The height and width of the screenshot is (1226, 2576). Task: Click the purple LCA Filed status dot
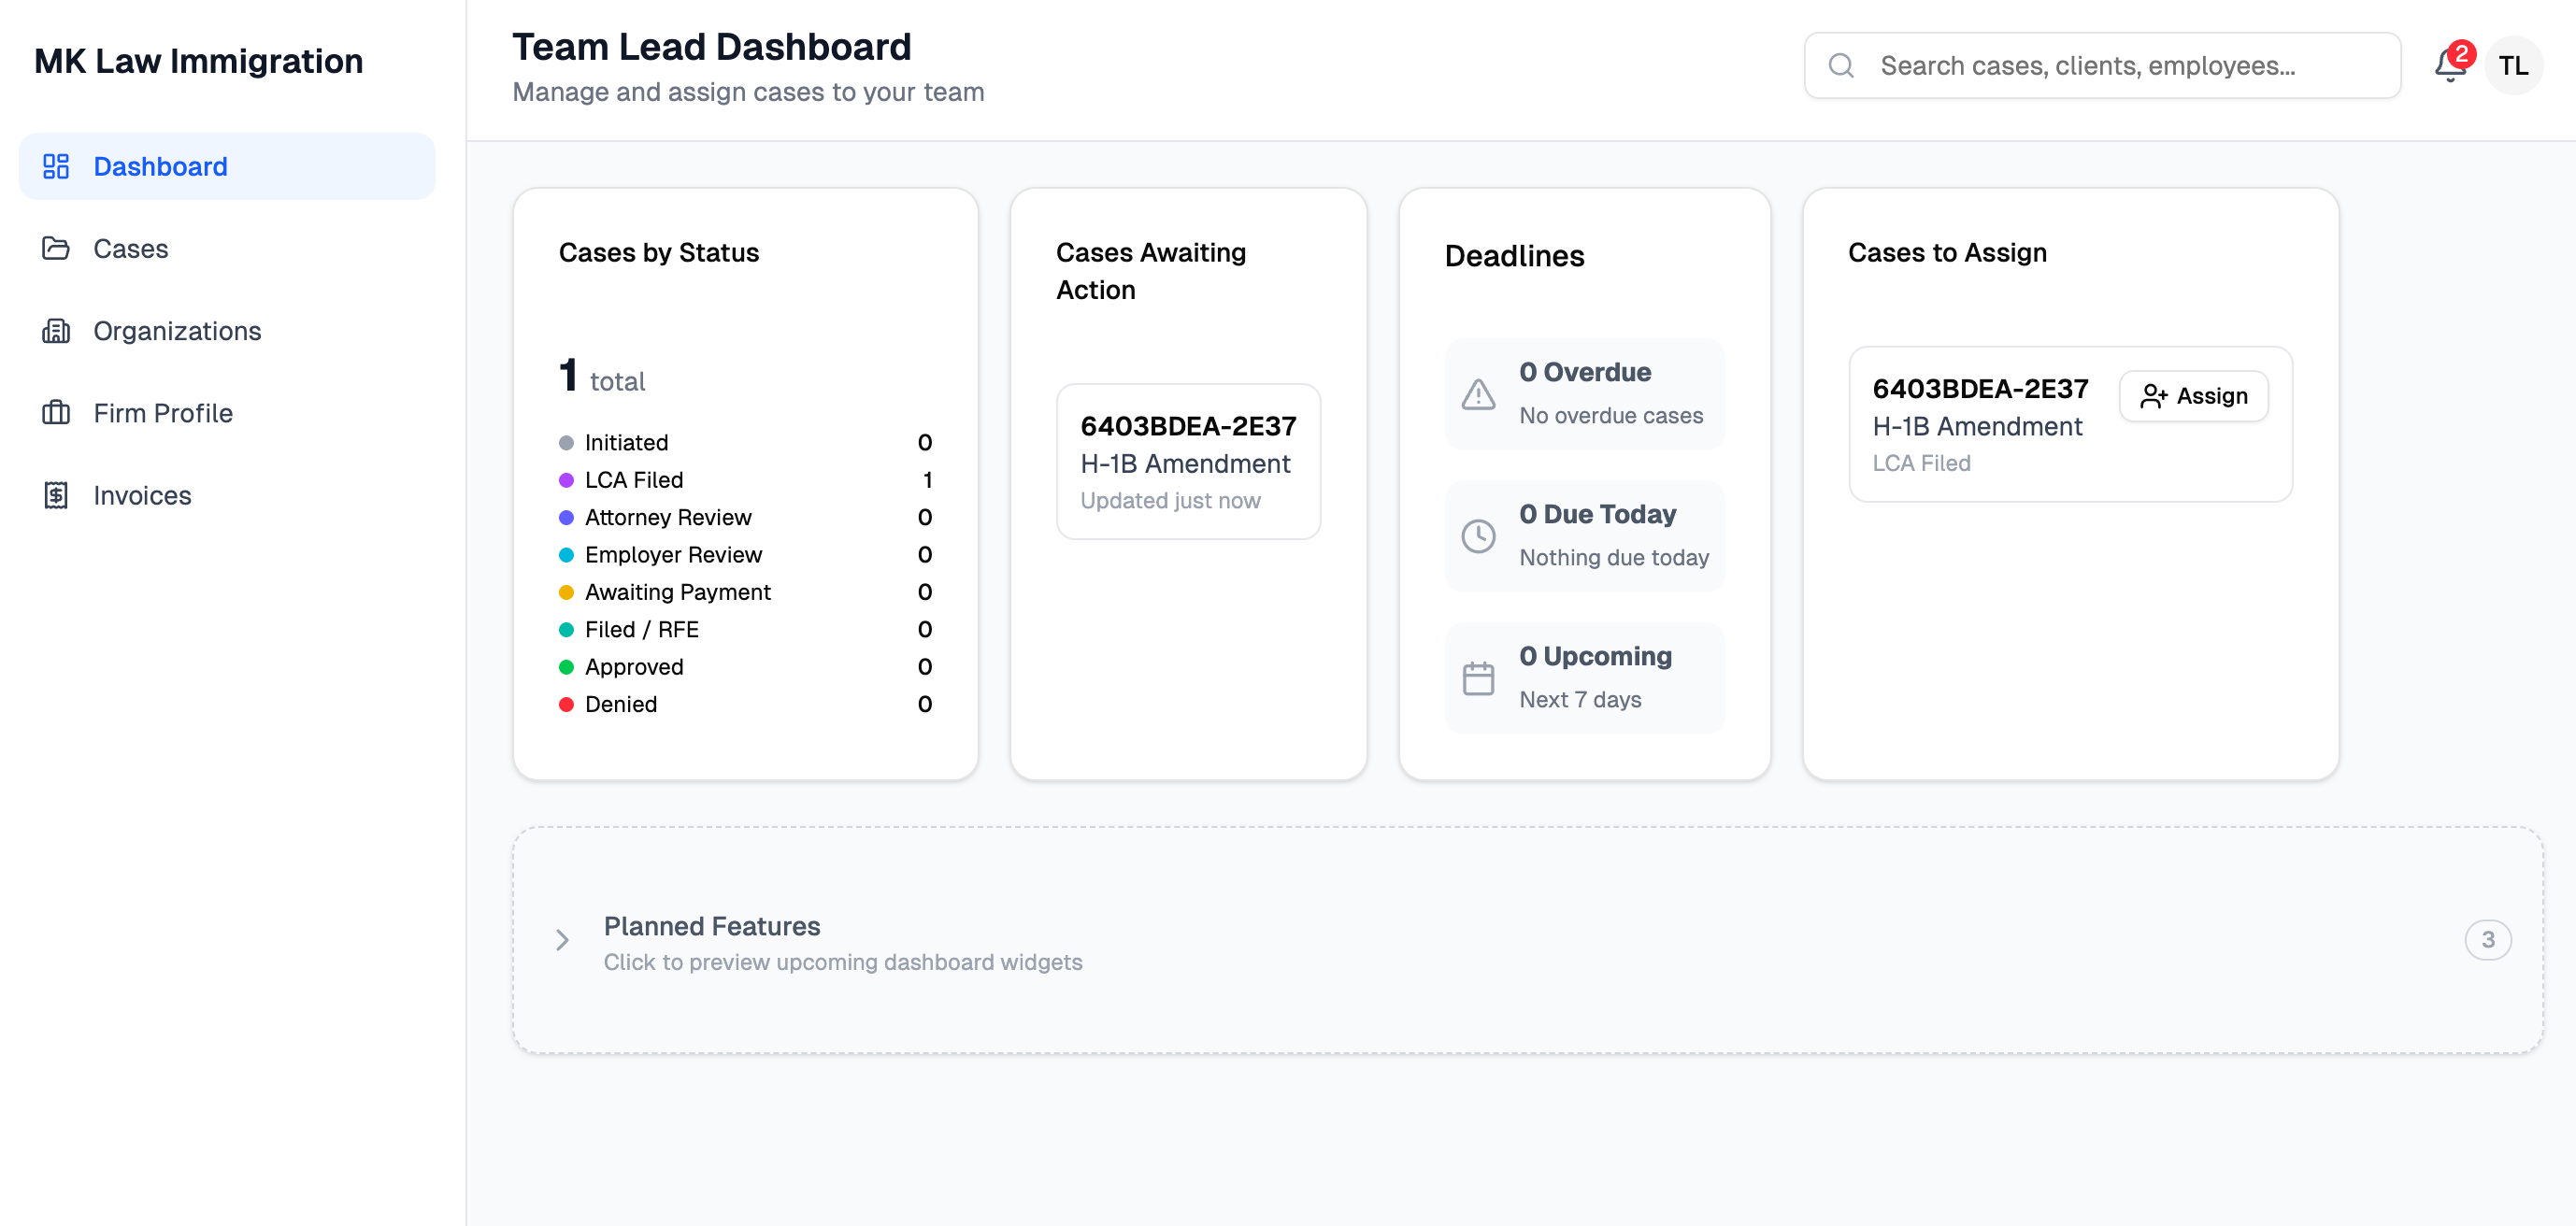[x=566, y=480]
